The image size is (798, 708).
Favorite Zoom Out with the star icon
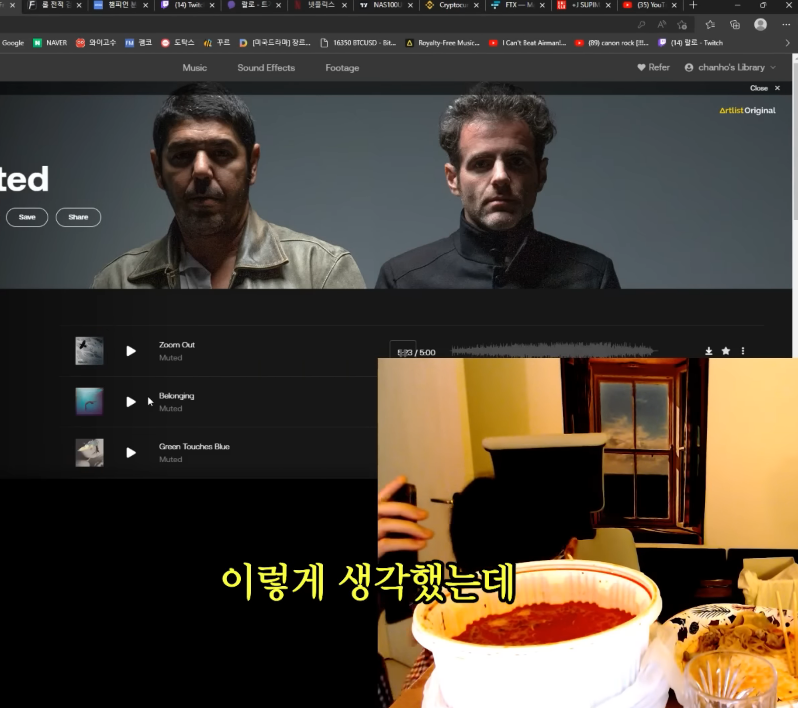pyautogui.click(x=726, y=351)
